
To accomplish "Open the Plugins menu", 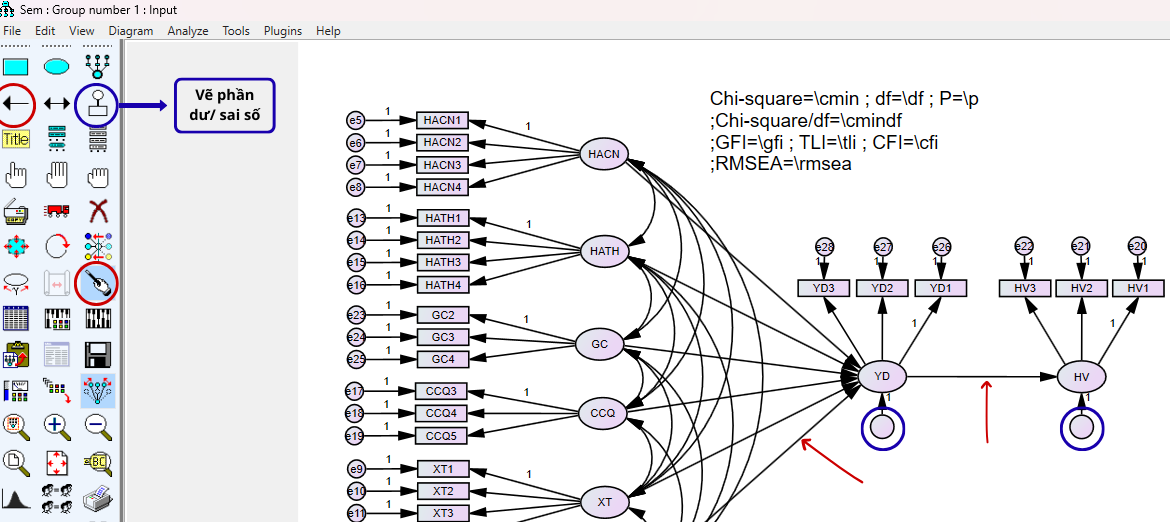I will [x=283, y=31].
